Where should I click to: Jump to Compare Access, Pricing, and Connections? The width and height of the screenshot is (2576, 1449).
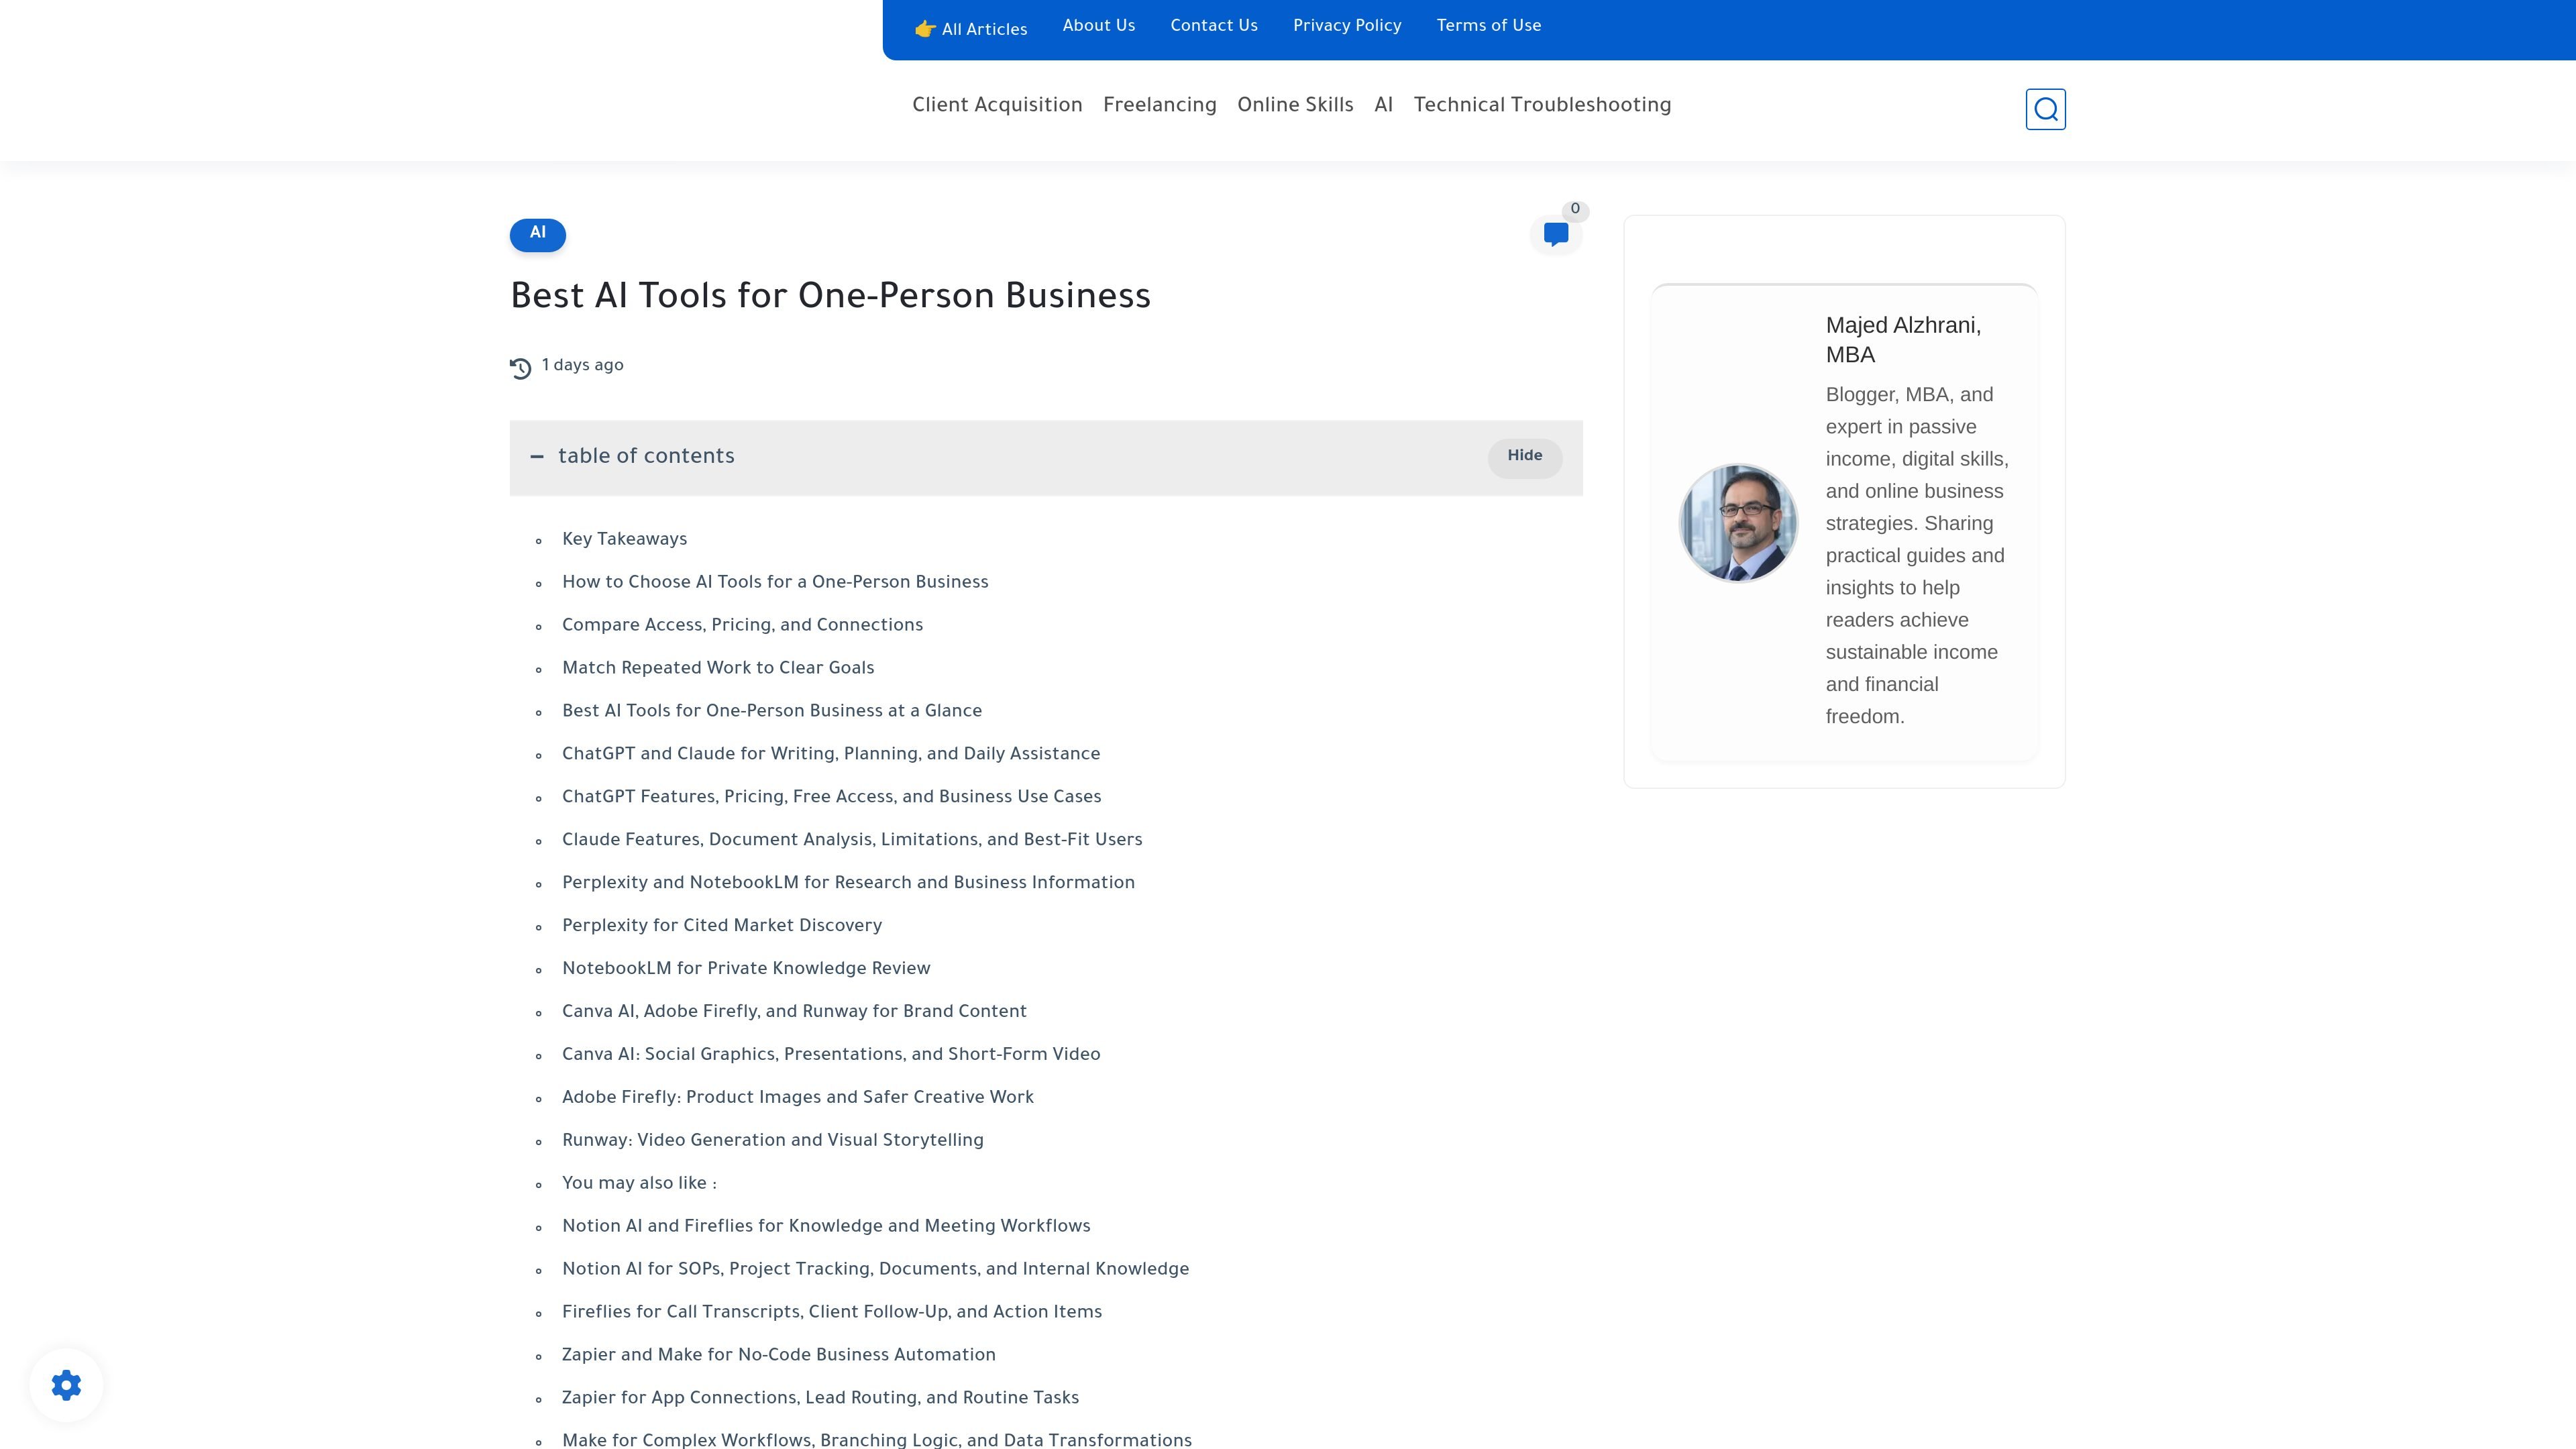tap(742, 625)
